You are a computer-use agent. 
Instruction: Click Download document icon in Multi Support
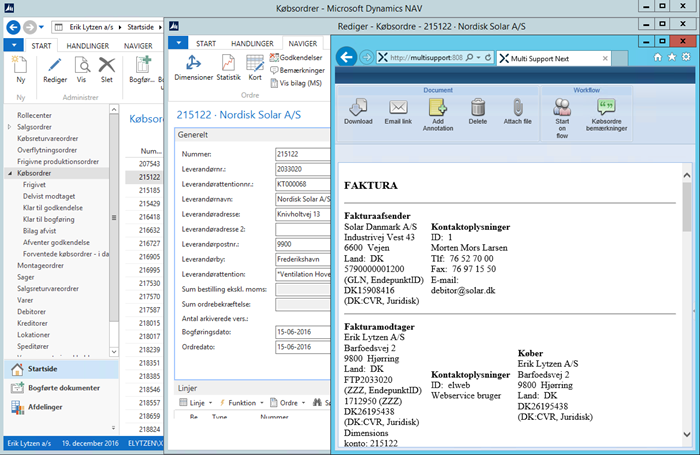[x=358, y=107]
